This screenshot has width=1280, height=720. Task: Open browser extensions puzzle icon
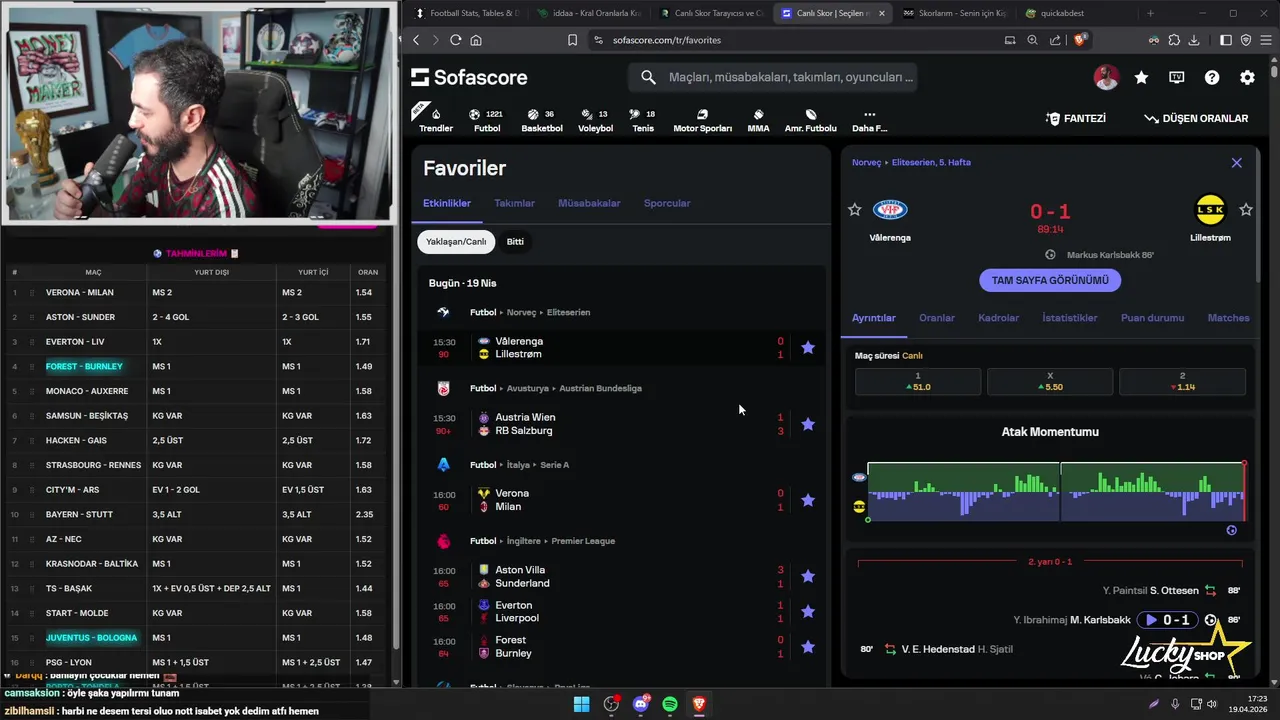[x=1173, y=40]
